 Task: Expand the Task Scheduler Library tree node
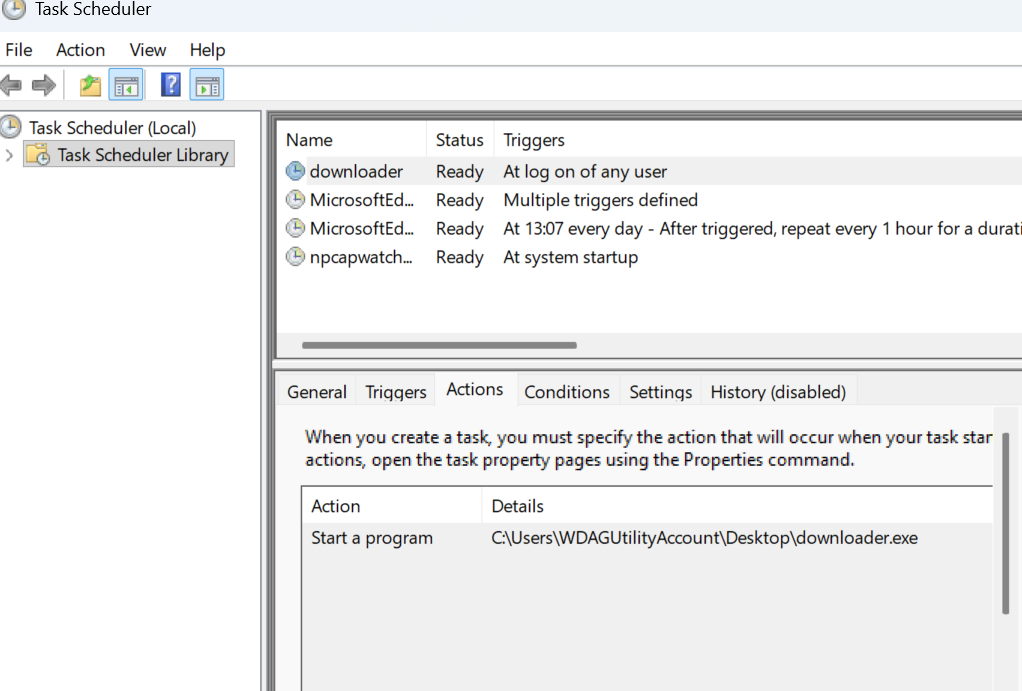click(x=9, y=155)
